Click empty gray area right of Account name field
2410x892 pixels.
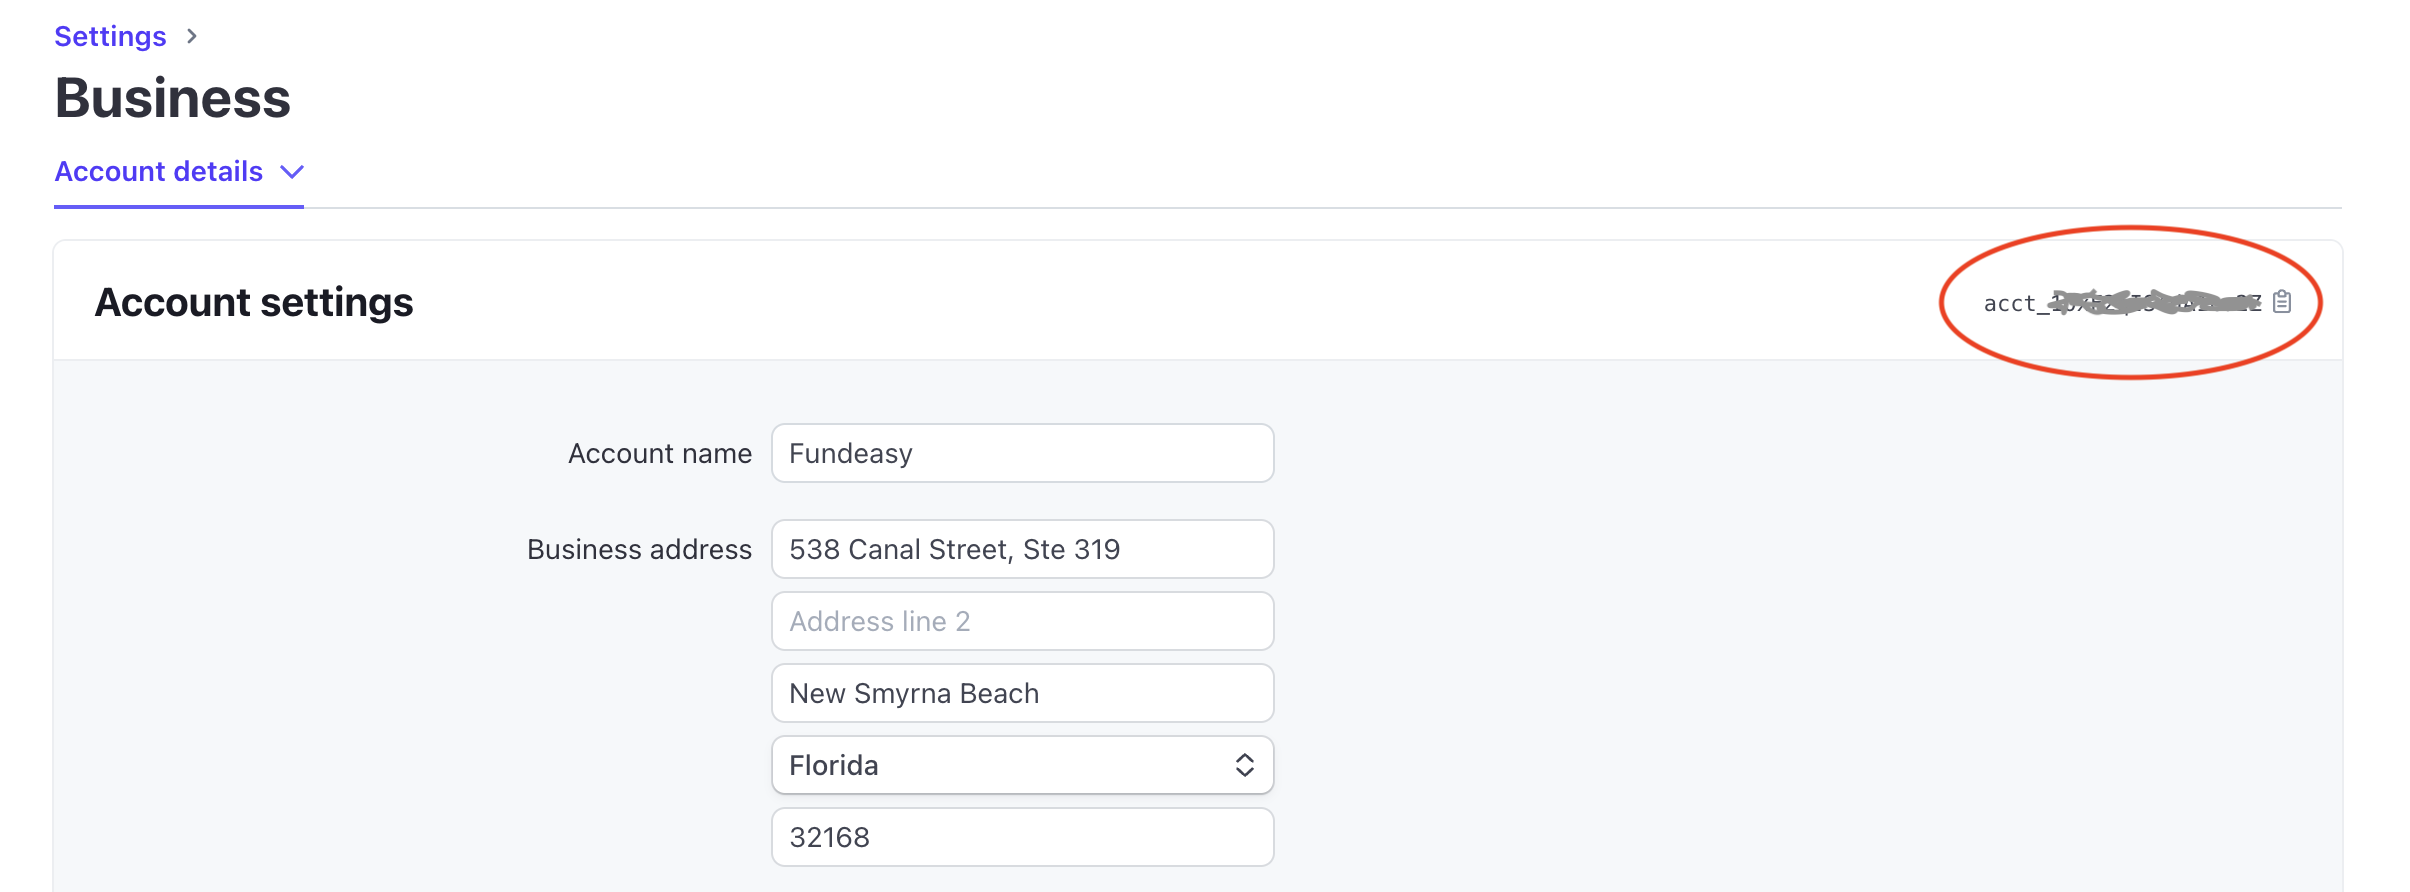tap(1700, 453)
